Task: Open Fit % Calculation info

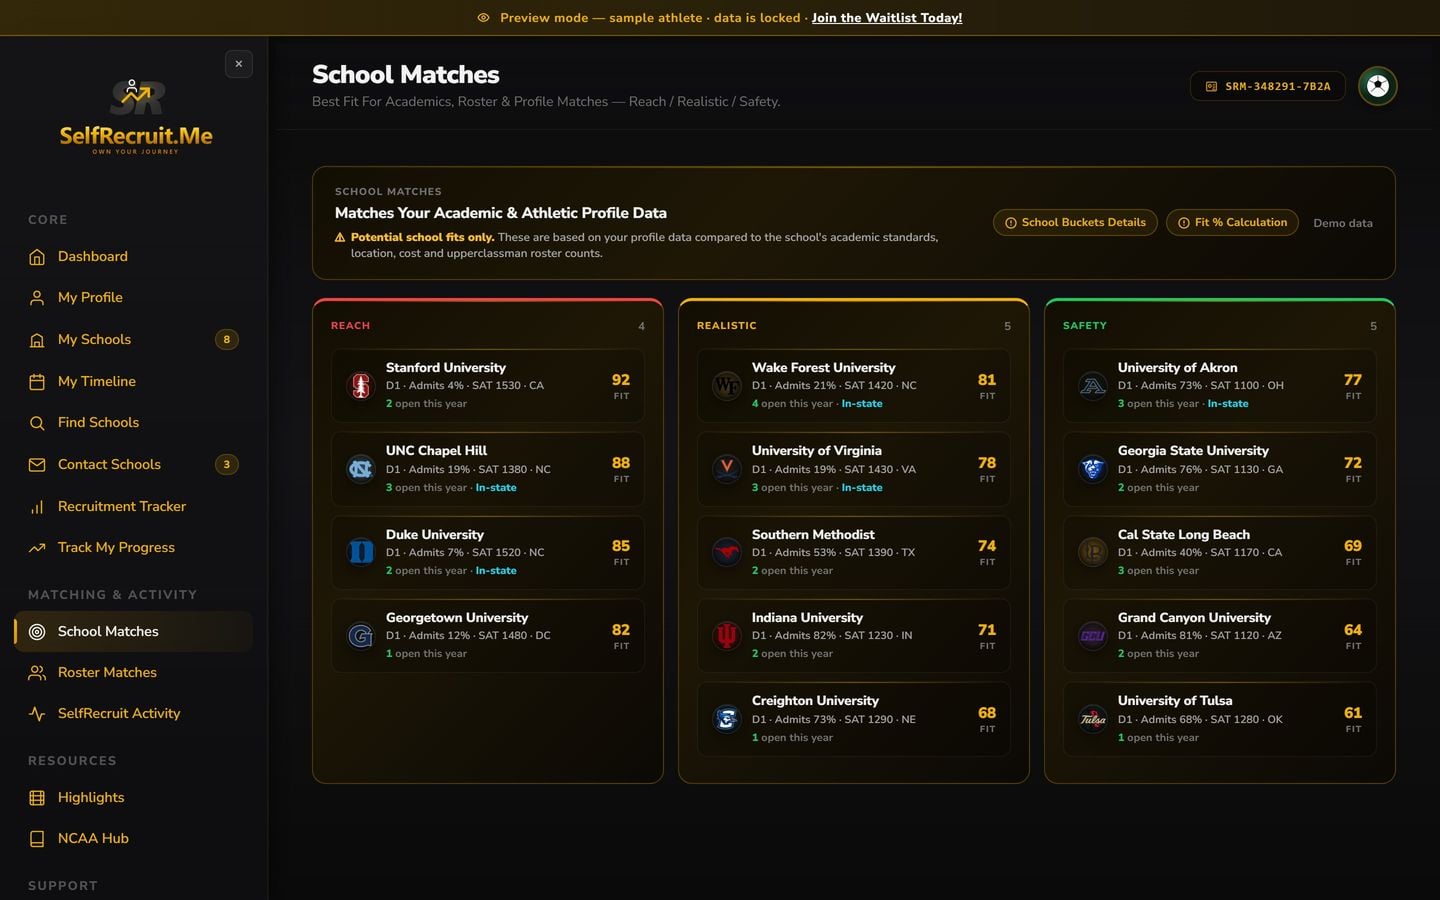Action: point(1232,223)
